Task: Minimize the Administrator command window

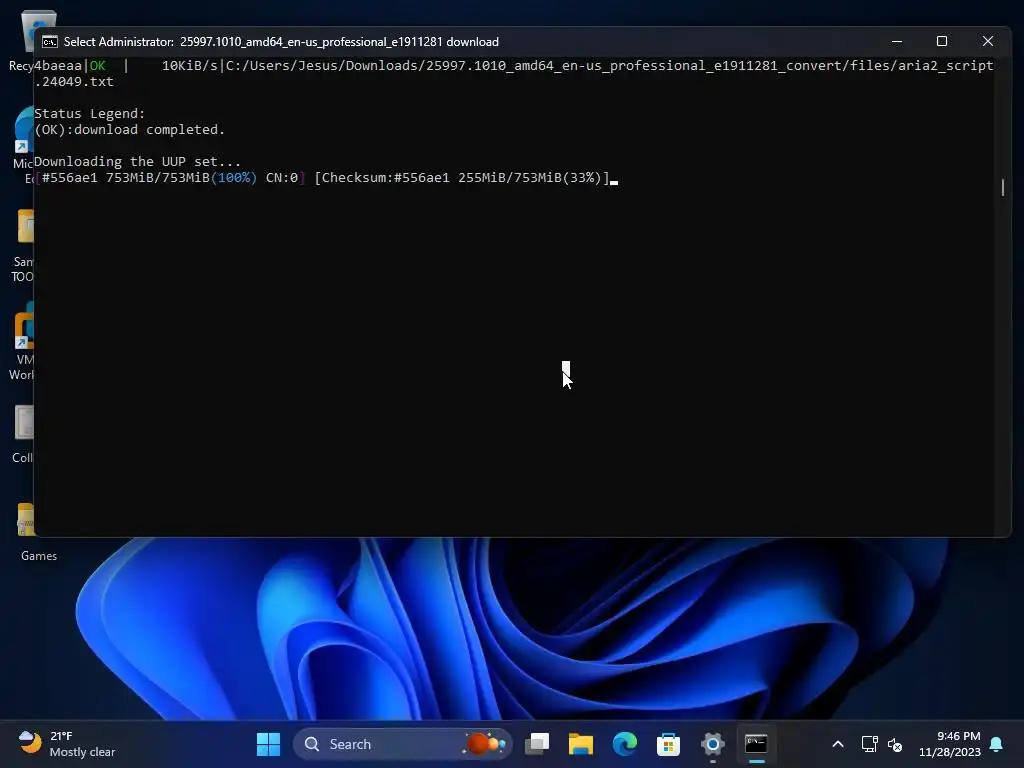Action: pyautogui.click(x=897, y=41)
